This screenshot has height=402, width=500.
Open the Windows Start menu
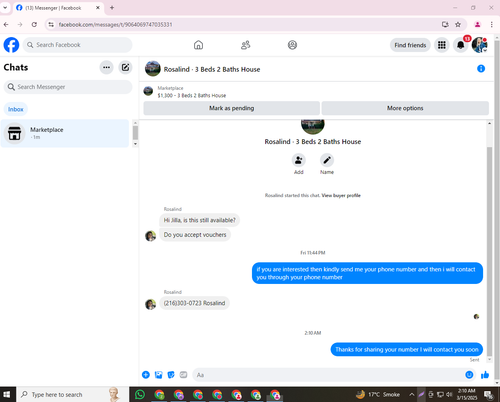tap(6, 394)
